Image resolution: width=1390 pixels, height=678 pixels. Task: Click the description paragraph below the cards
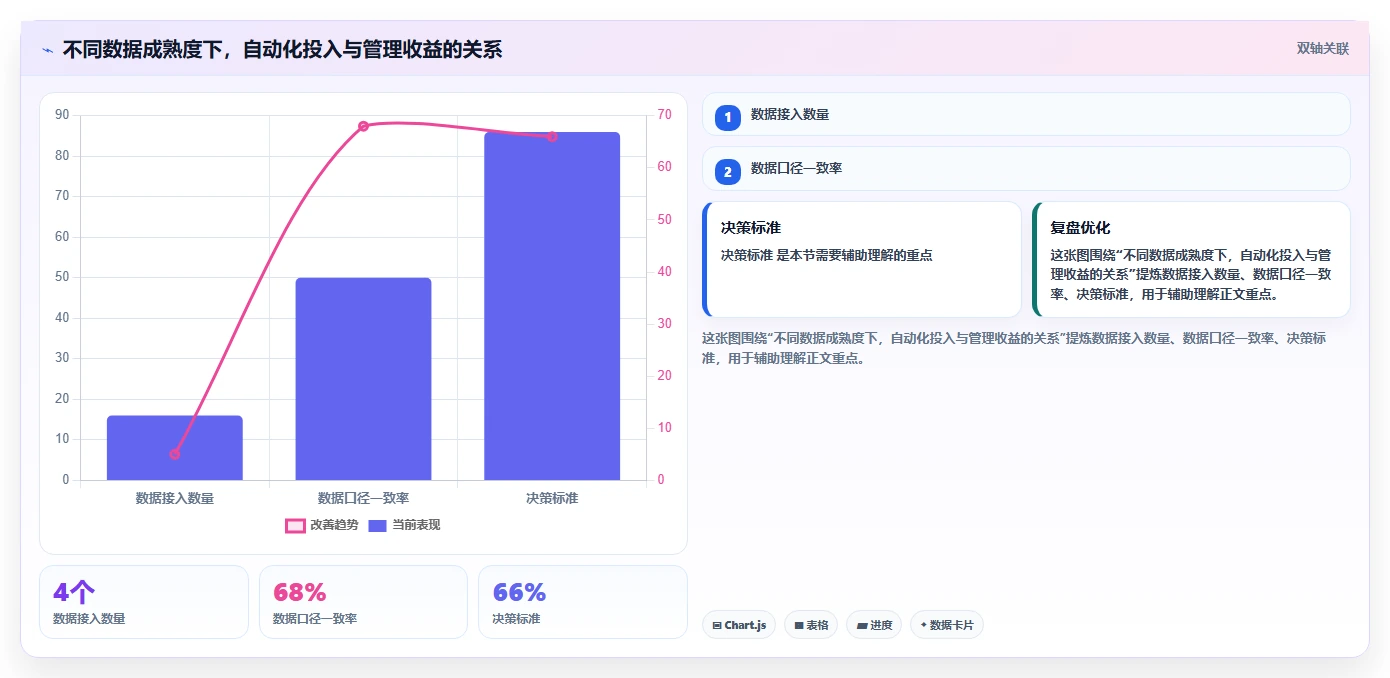[x=1014, y=348]
